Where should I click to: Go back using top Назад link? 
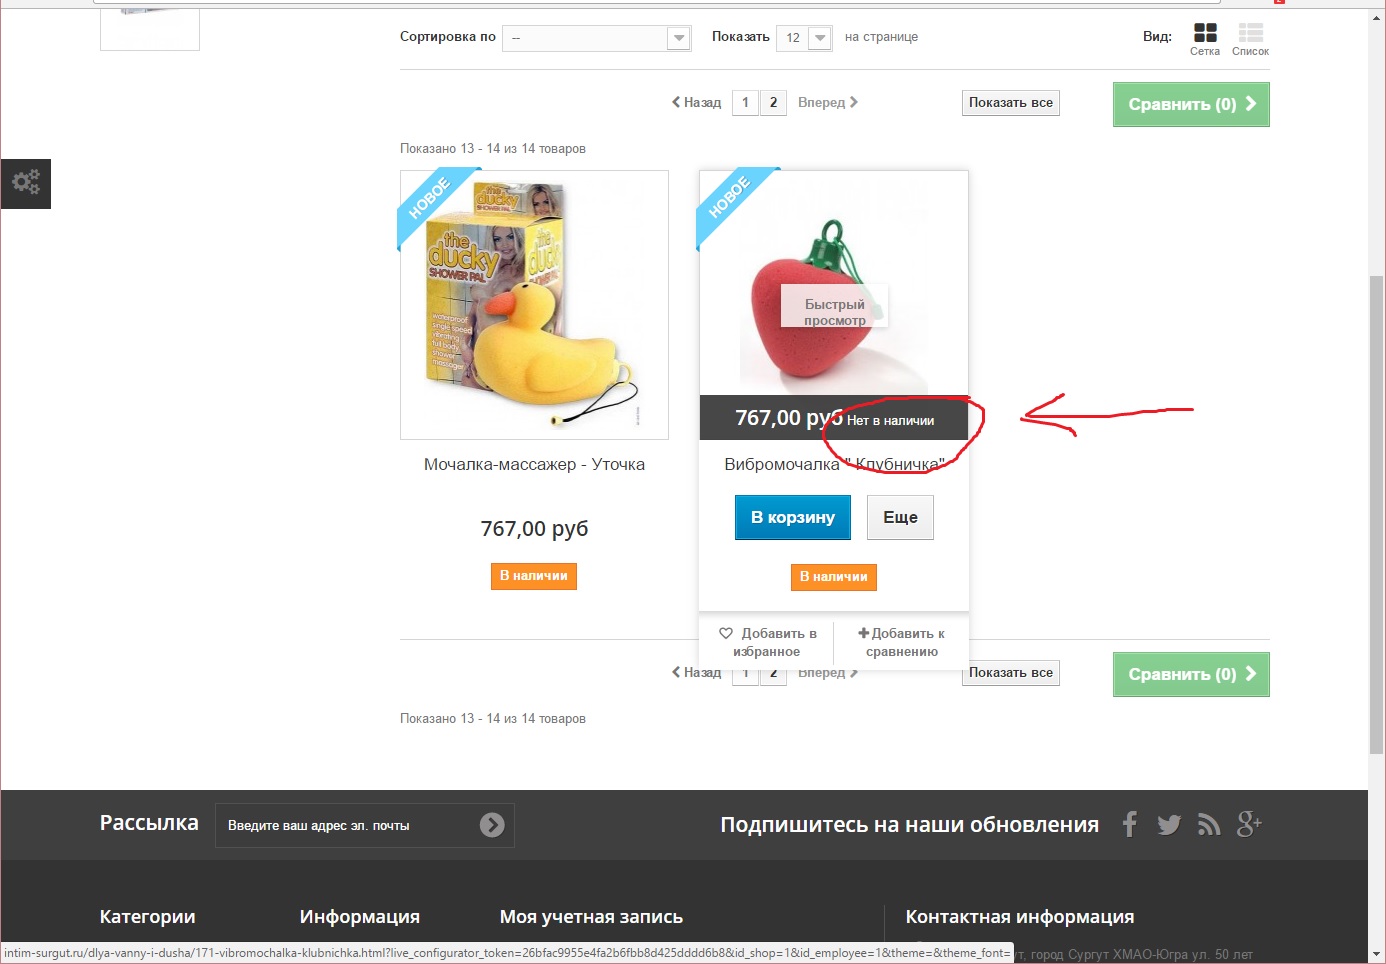tap(696, 102)
